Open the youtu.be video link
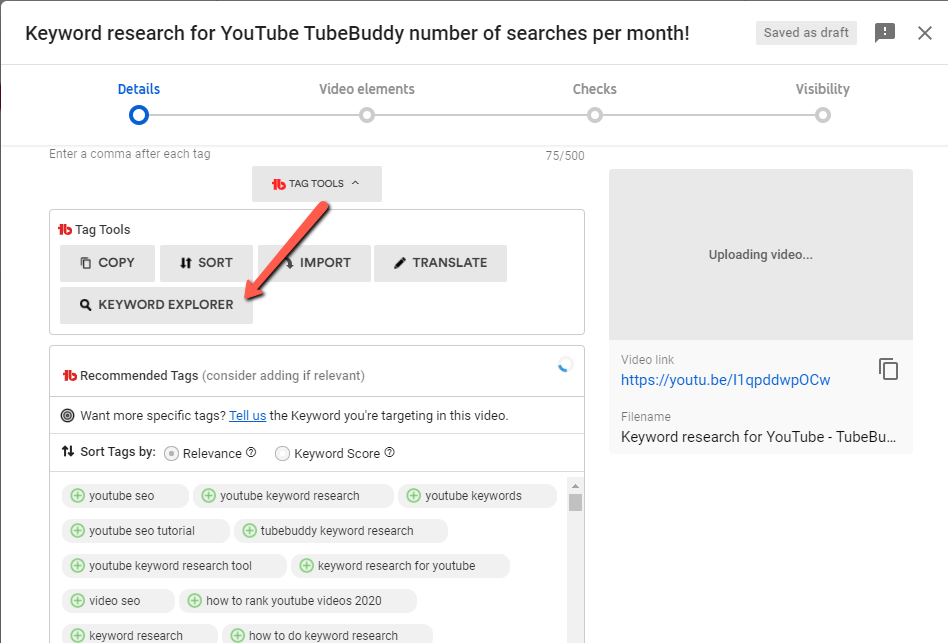948x643 pixels. point(725,380)
